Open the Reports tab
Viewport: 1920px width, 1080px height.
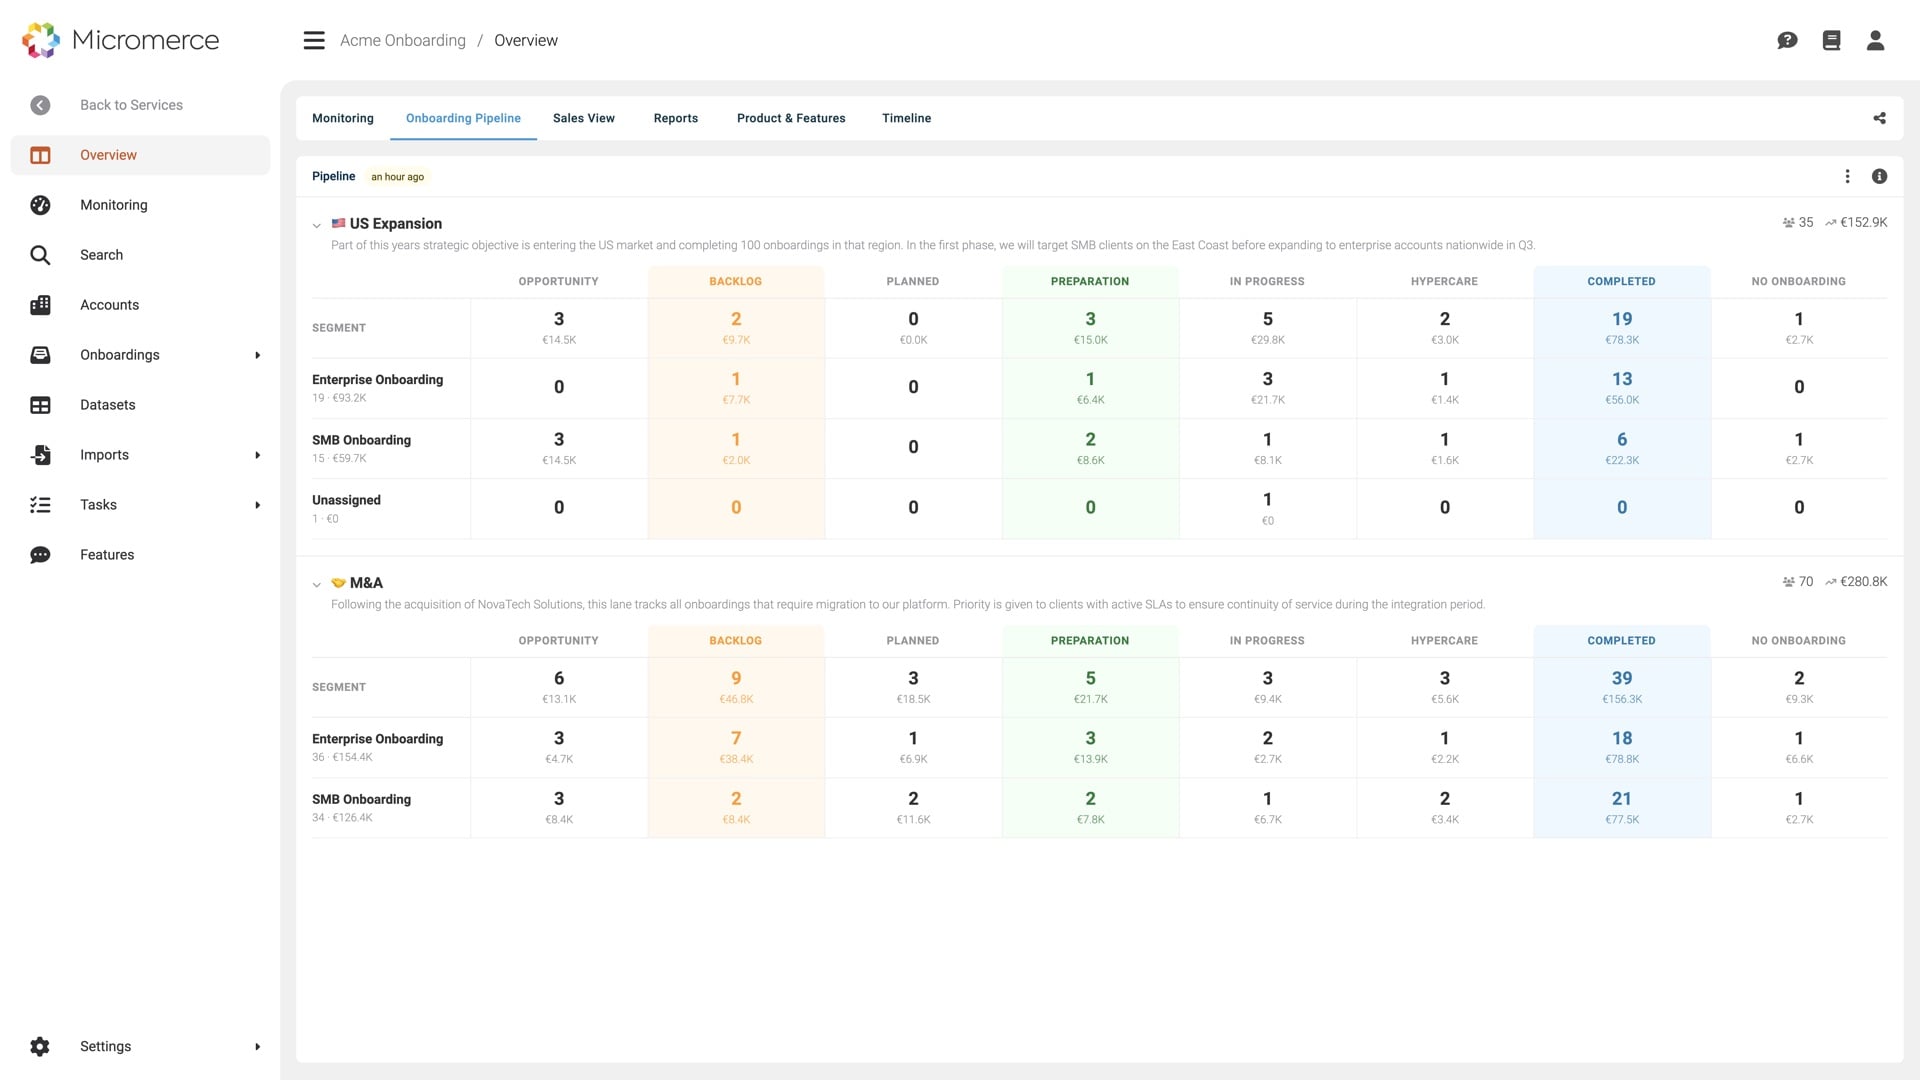(x=676, y=118)
